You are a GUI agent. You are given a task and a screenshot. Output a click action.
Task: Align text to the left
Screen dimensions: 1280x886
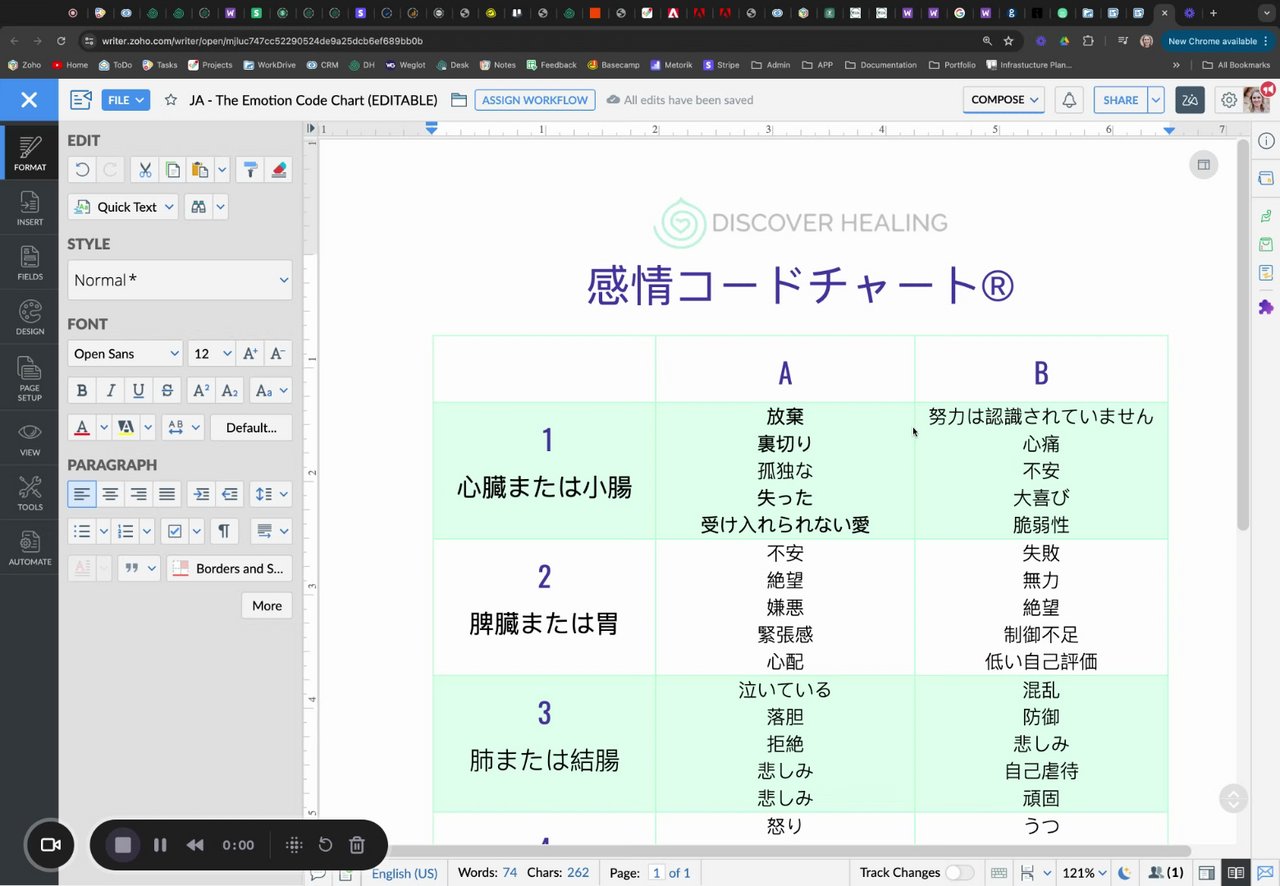(82, 494)
